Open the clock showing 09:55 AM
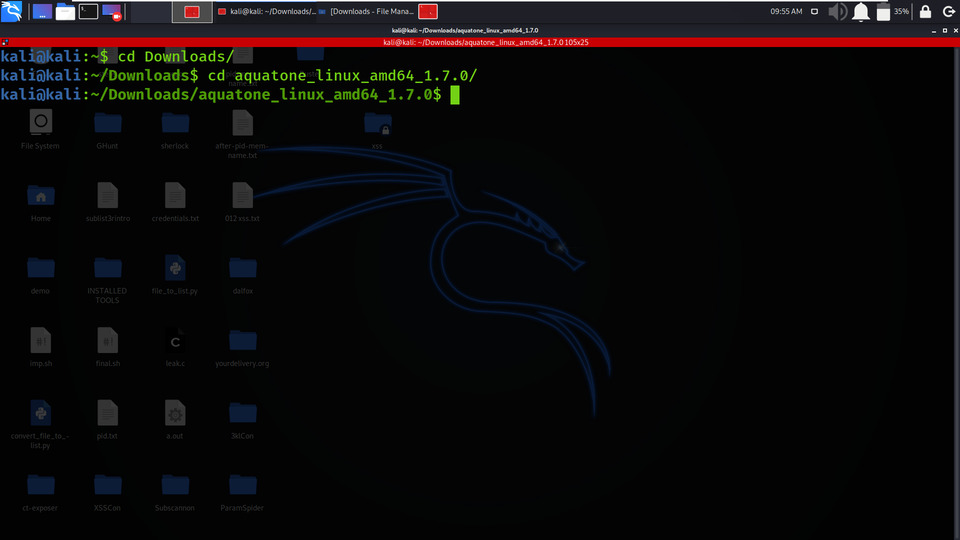This screenshot has height=540, width=960. pos(786,12)
